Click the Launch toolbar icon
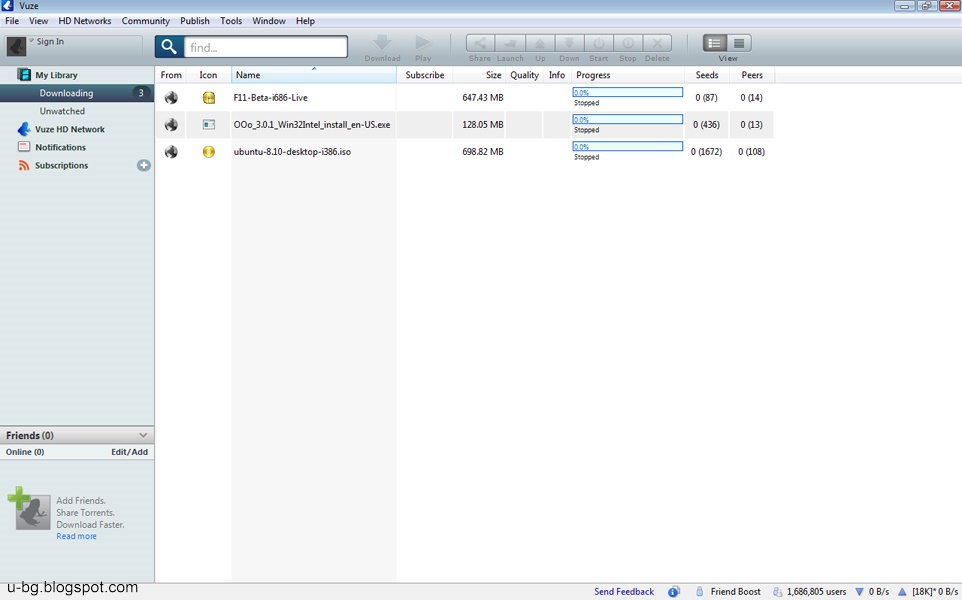The width and height of the screenshot is (962, 600). 510,43
